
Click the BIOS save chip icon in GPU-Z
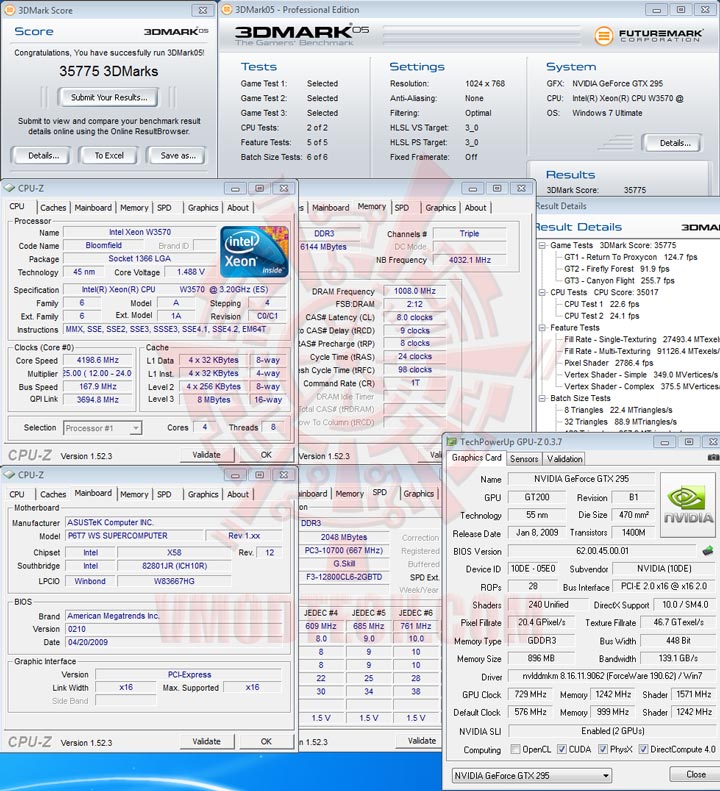[707, 551]
